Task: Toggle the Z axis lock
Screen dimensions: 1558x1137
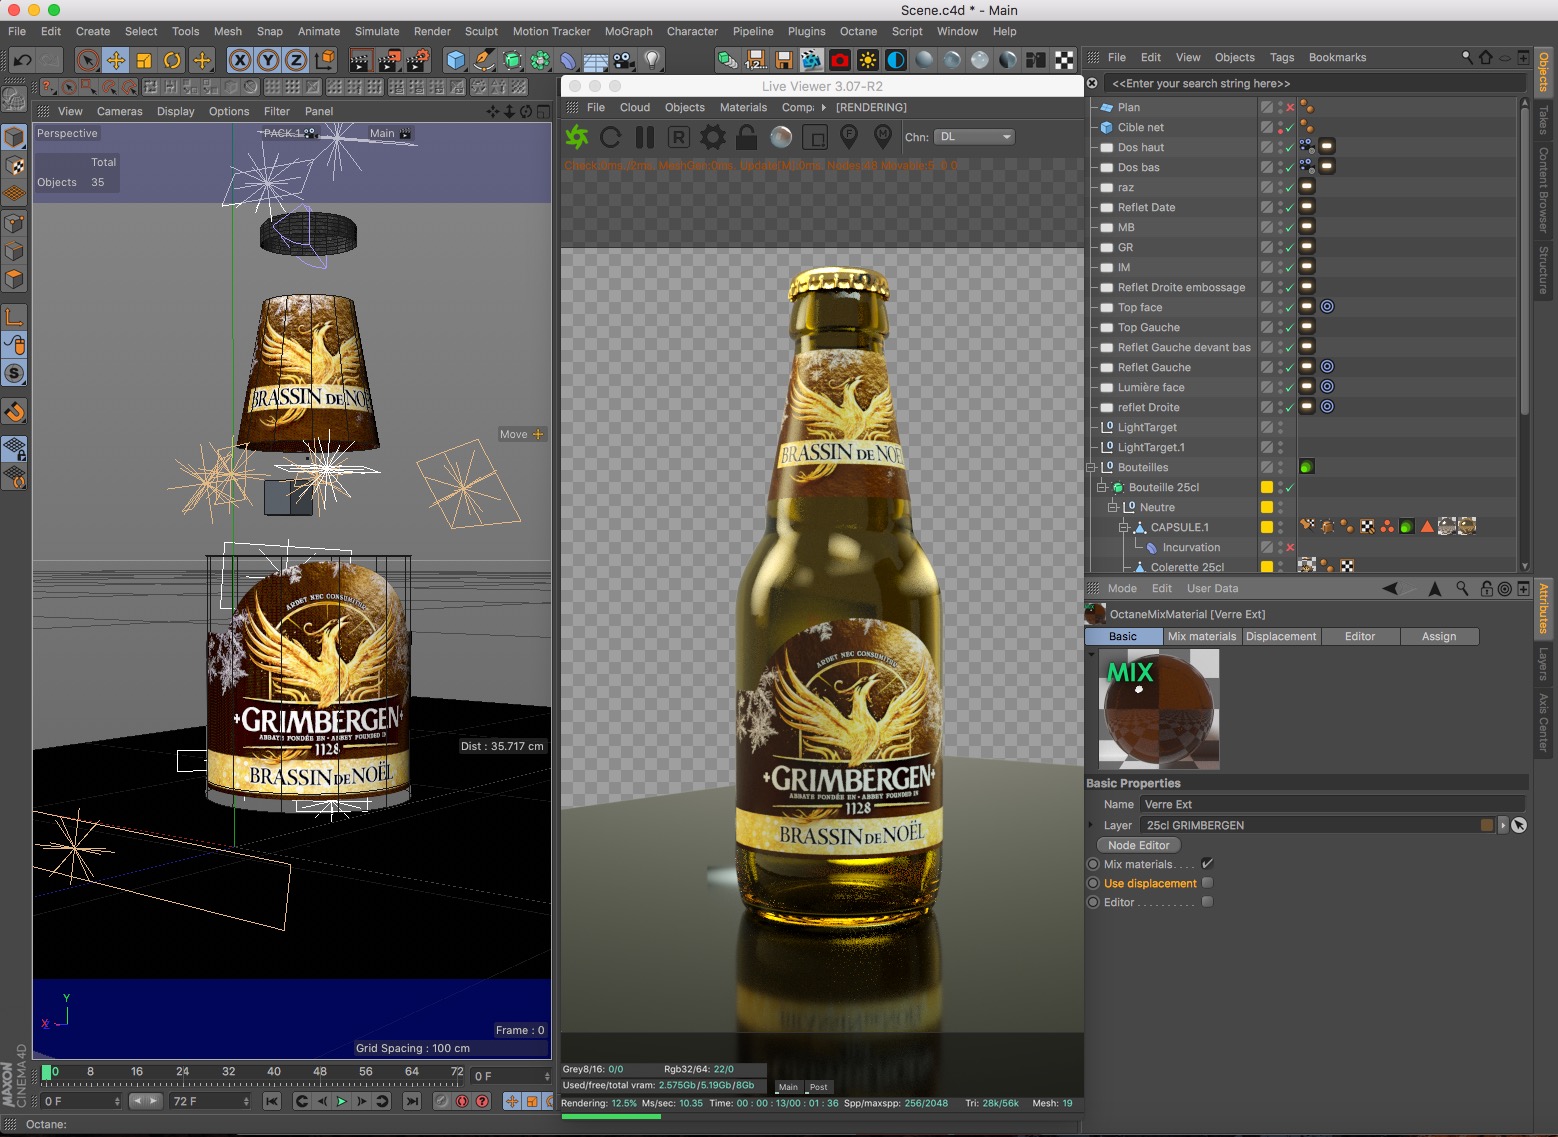Action: coord(296,60)
